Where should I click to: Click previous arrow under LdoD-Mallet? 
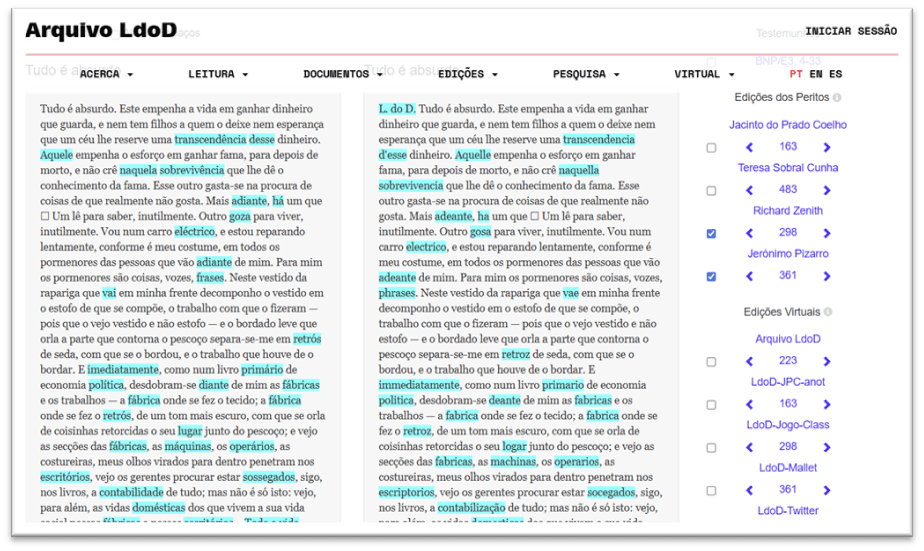point(749,490)
